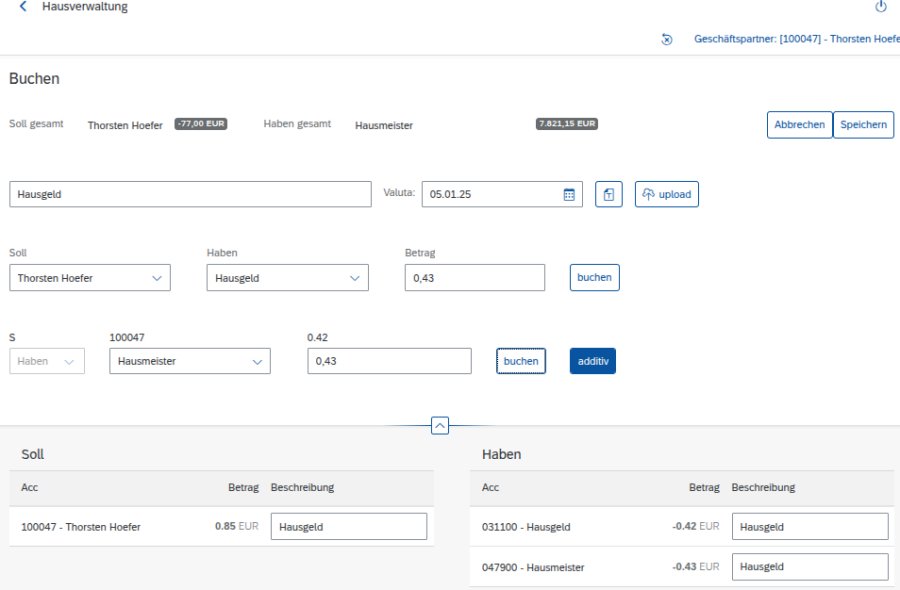Click the first buchen button beside Betrag

[594, 277]
